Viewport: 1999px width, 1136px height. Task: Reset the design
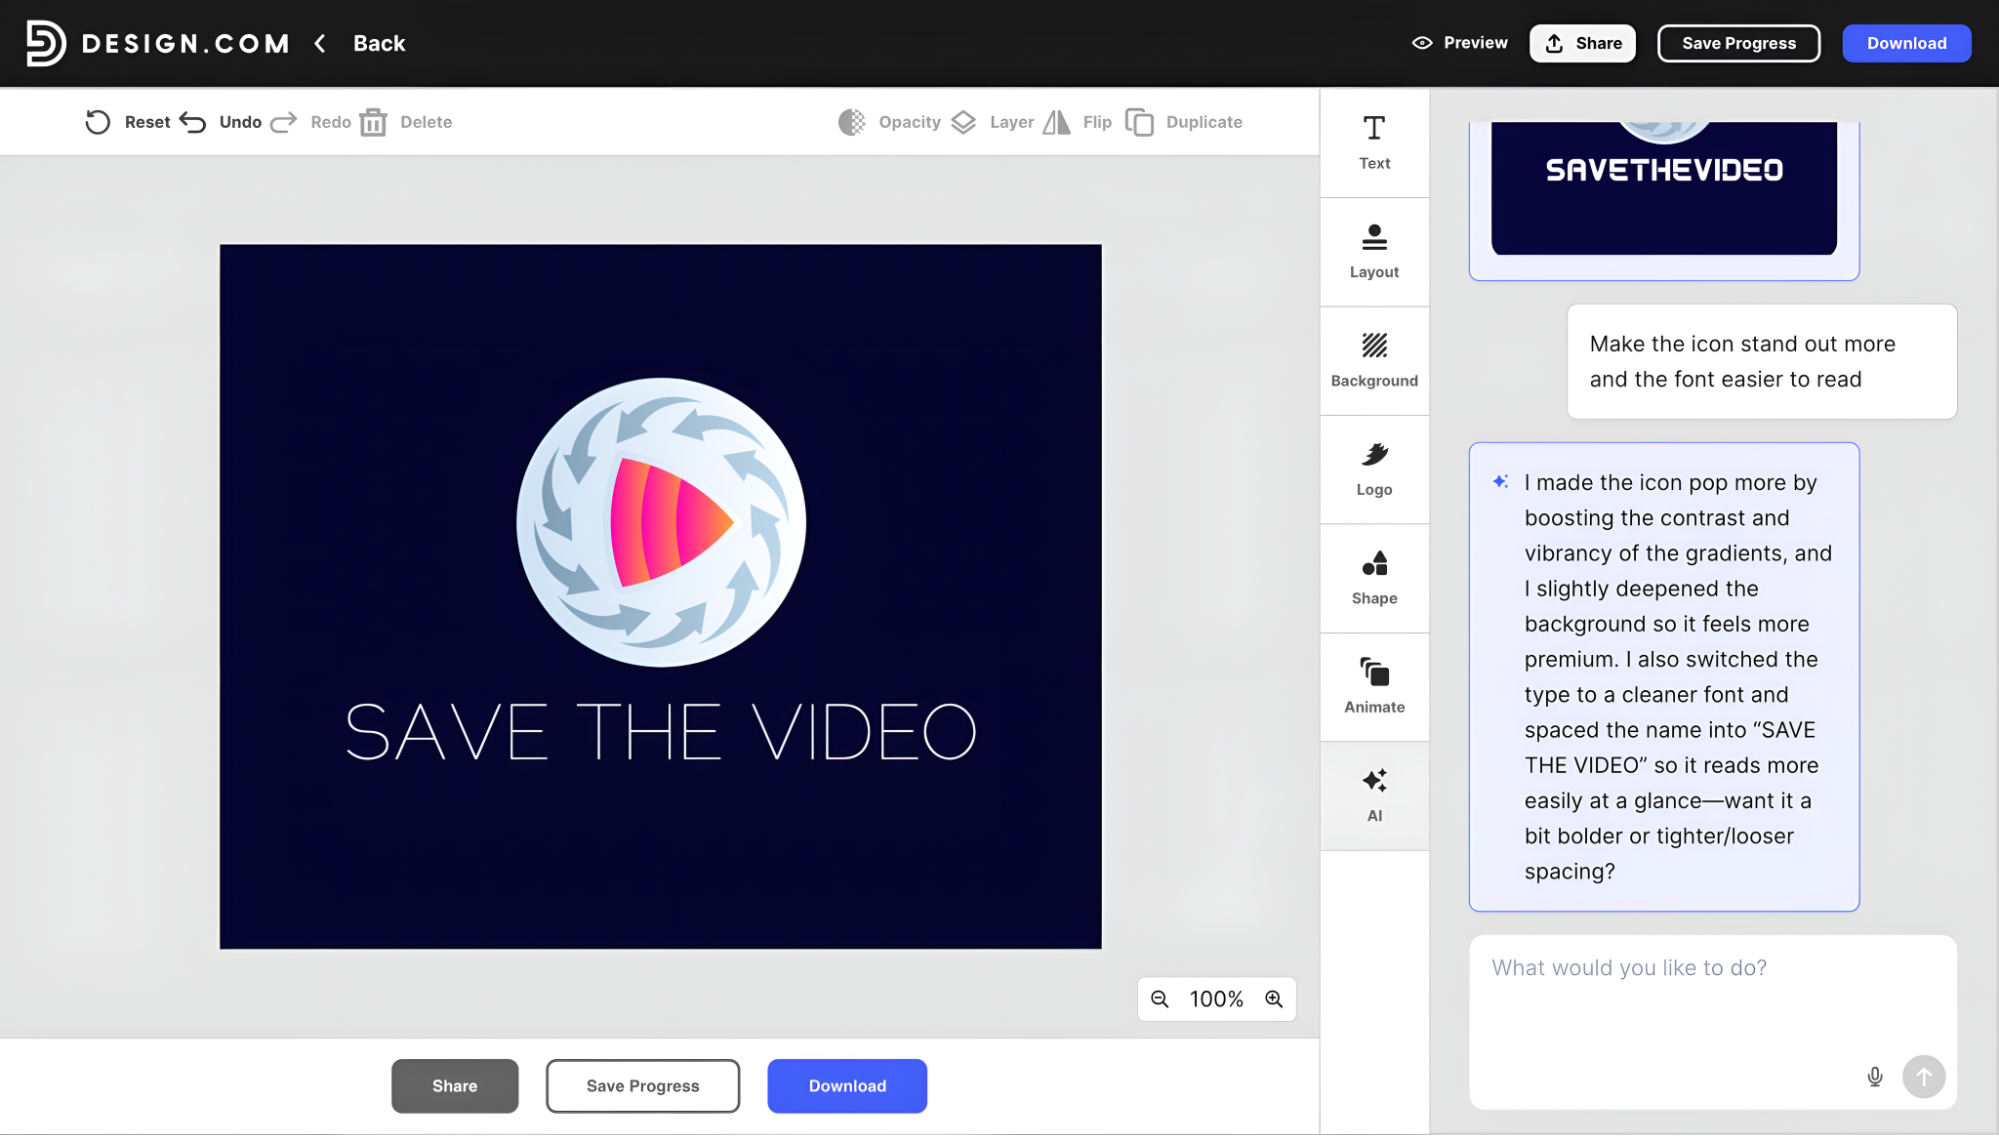(x=128, y=122)
